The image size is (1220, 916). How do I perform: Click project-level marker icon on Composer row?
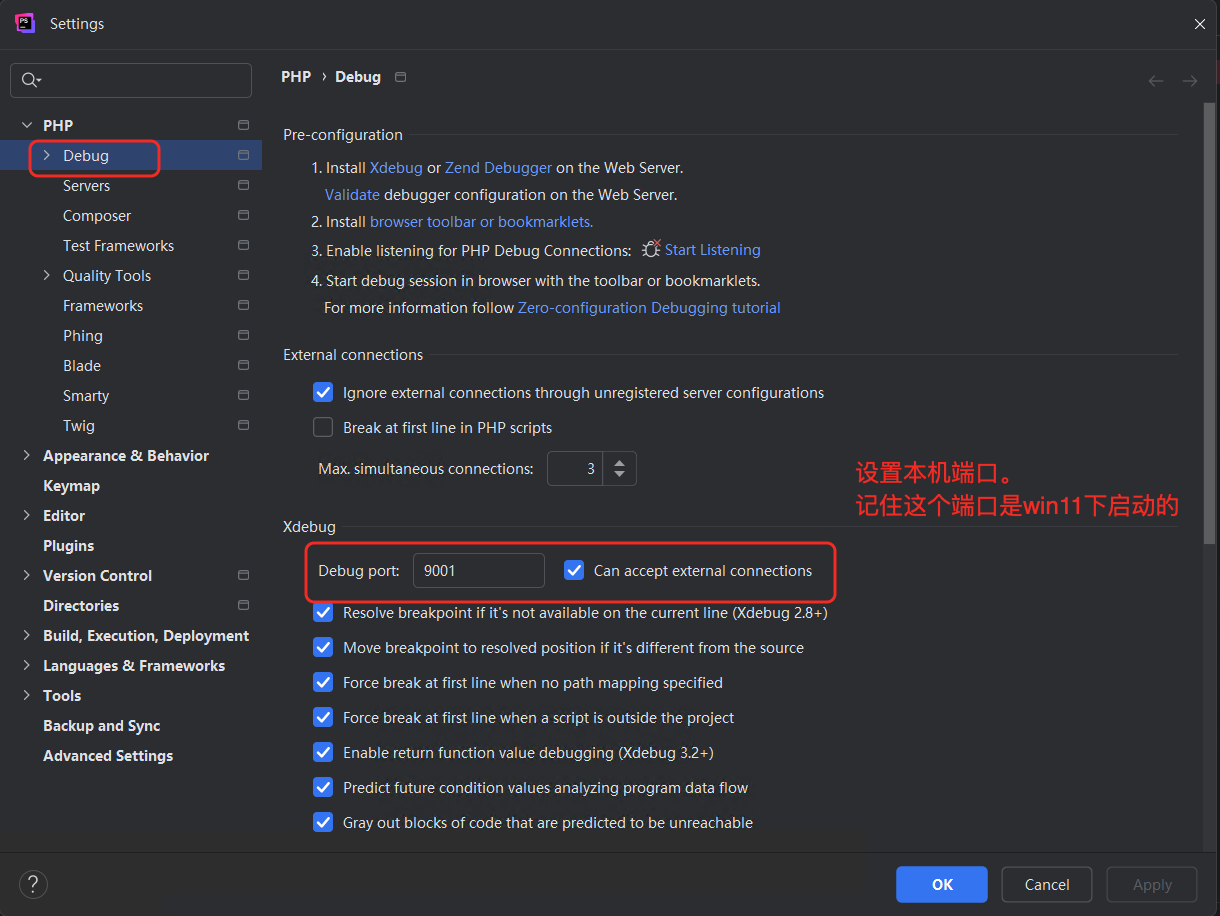(x=243, y=215)
